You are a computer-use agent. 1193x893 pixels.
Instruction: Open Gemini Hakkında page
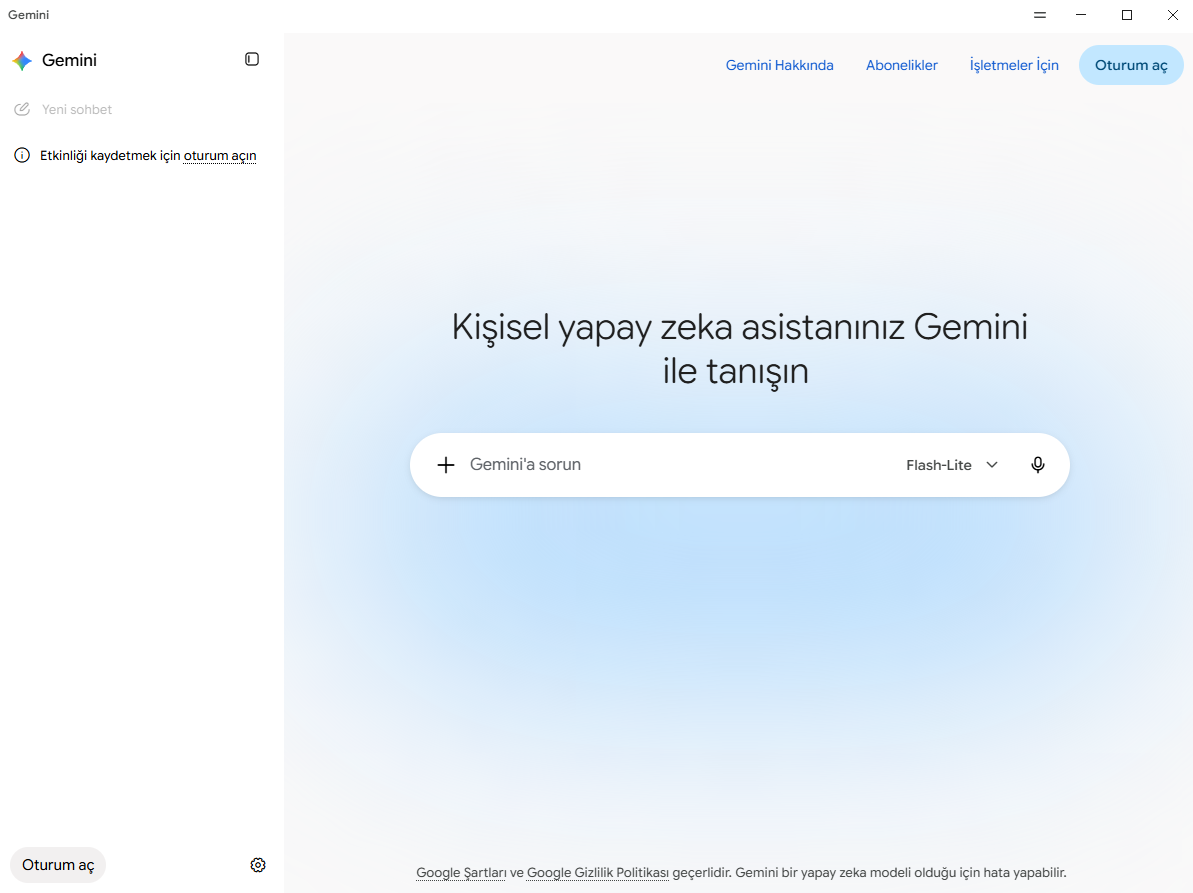point(779,65)
